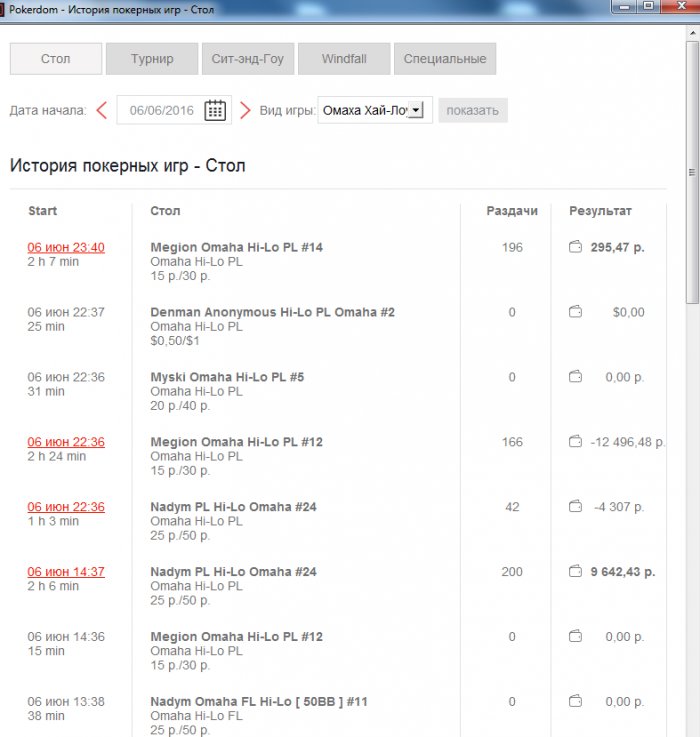Click the hands count 42
Screen dimensions: 700x737
(x=512, y=507)
